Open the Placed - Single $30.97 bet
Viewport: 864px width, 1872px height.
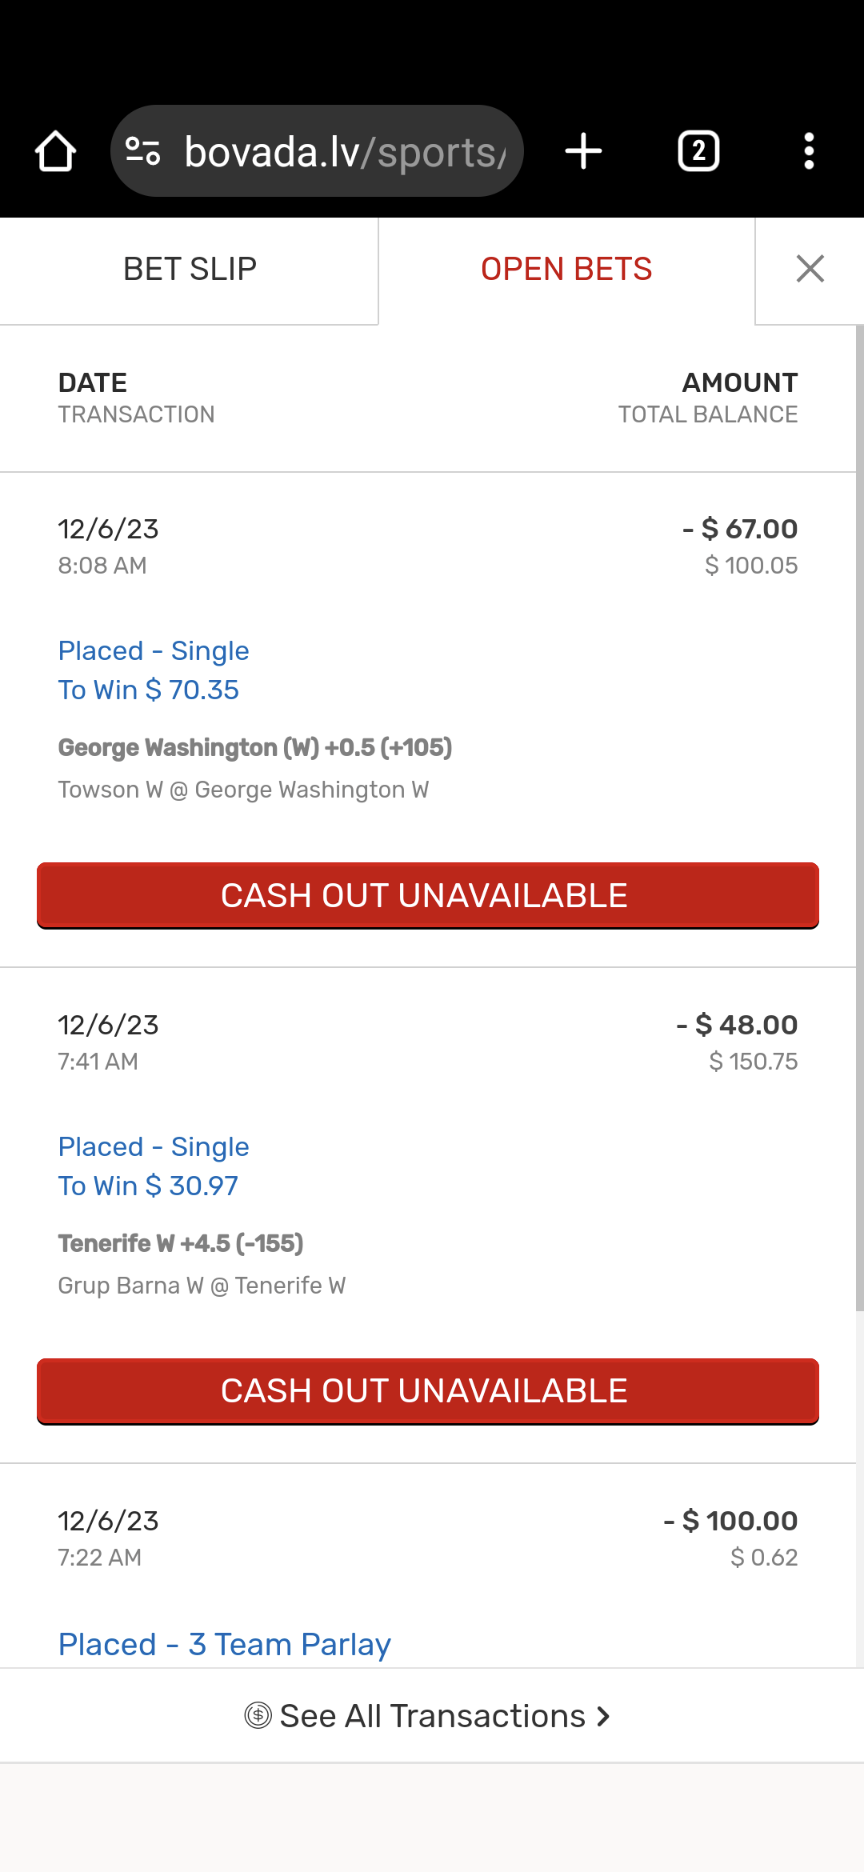pyautogui.click(x=153, y=1147)
